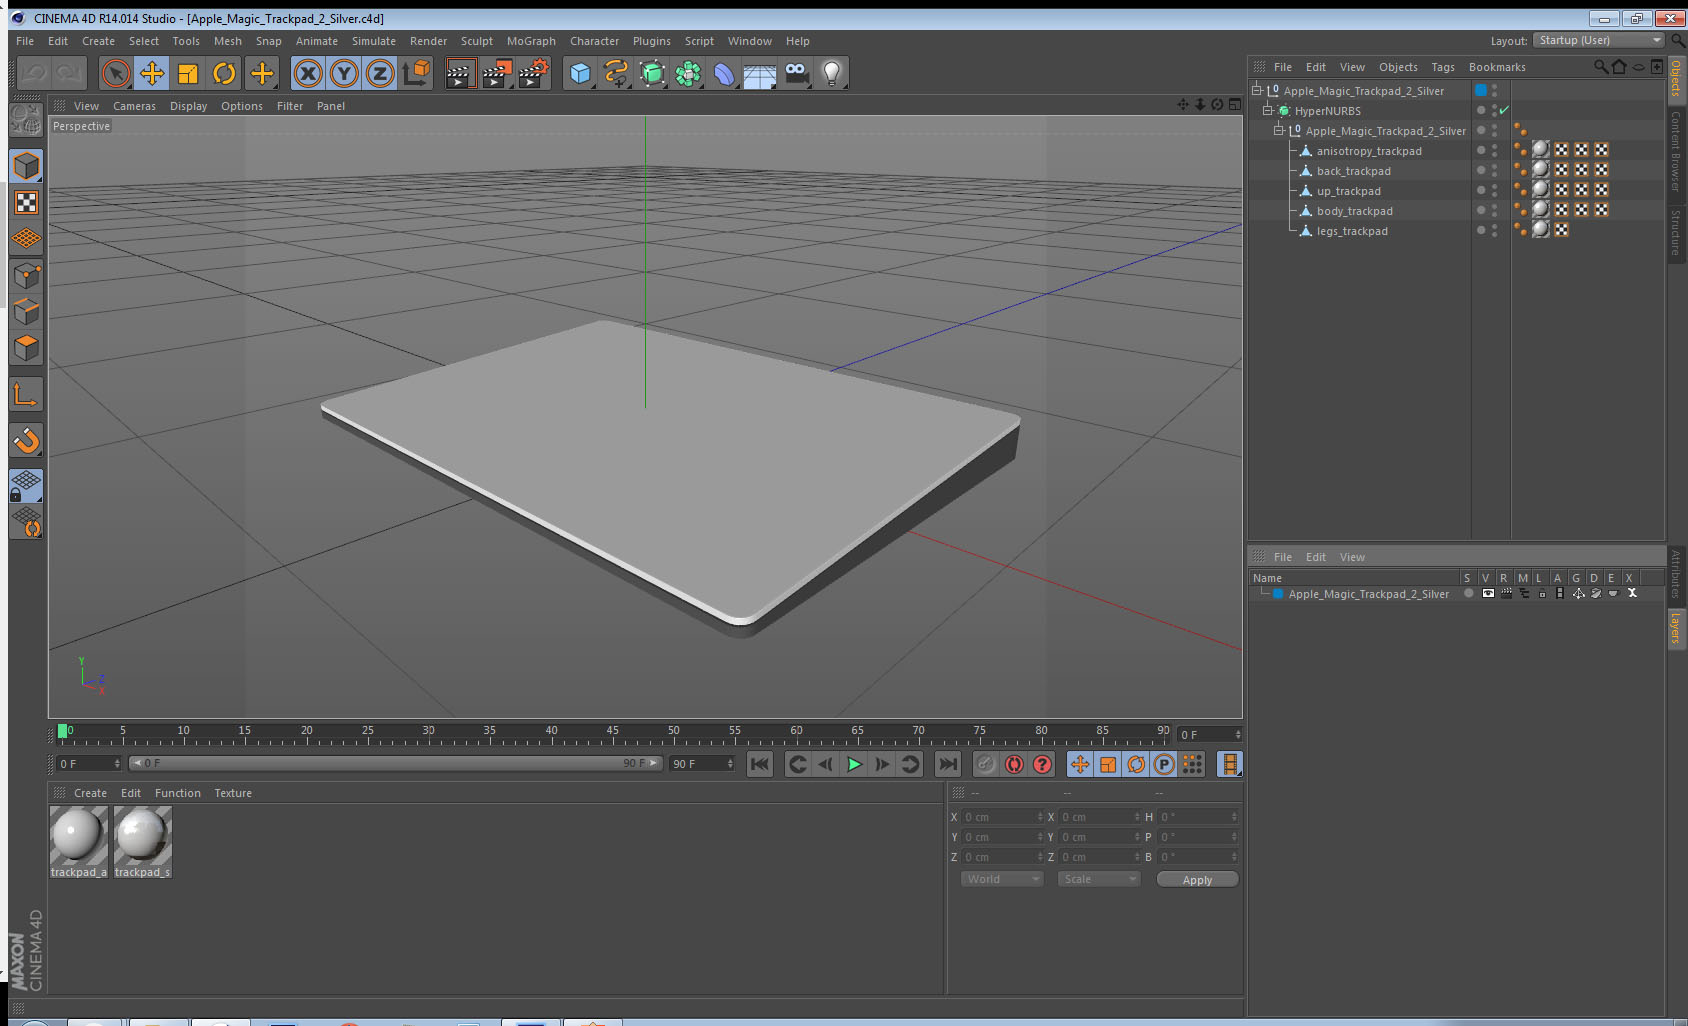Go to the end of animation
The width and height of the screenshot is (1688, 1026).
pos(947,764)
